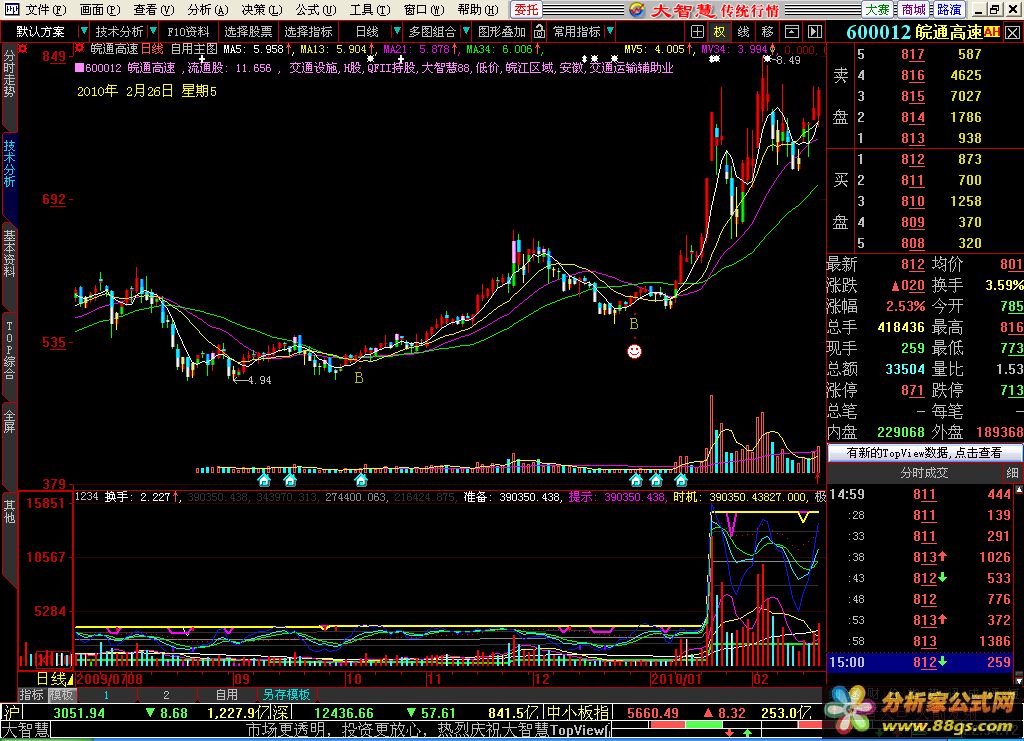Click the 大赛 button
1024x741 pixels.
coord(877,10)
